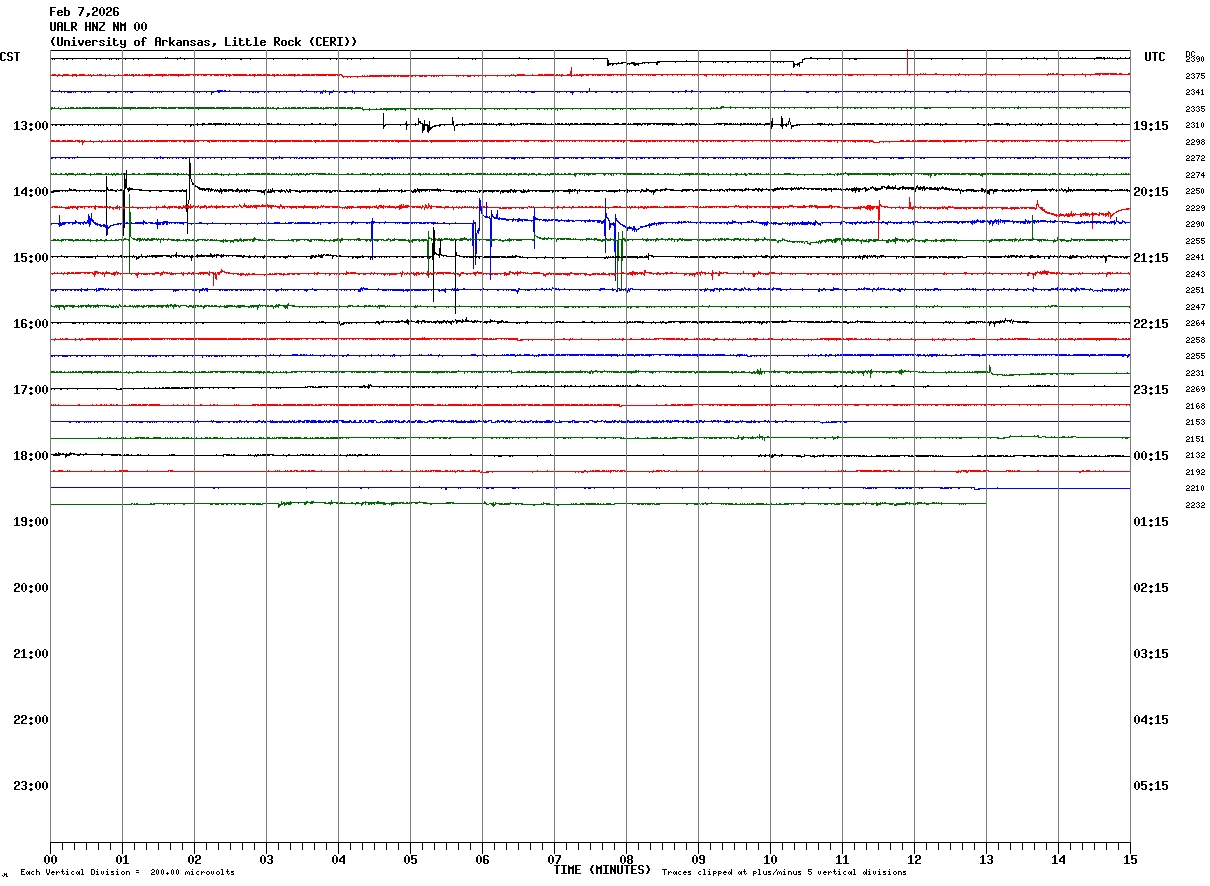Click the '02:15' UTC time label
Image resolution: width=1210 pixels, height=886 pixels.
click(x=1151, y=588)
